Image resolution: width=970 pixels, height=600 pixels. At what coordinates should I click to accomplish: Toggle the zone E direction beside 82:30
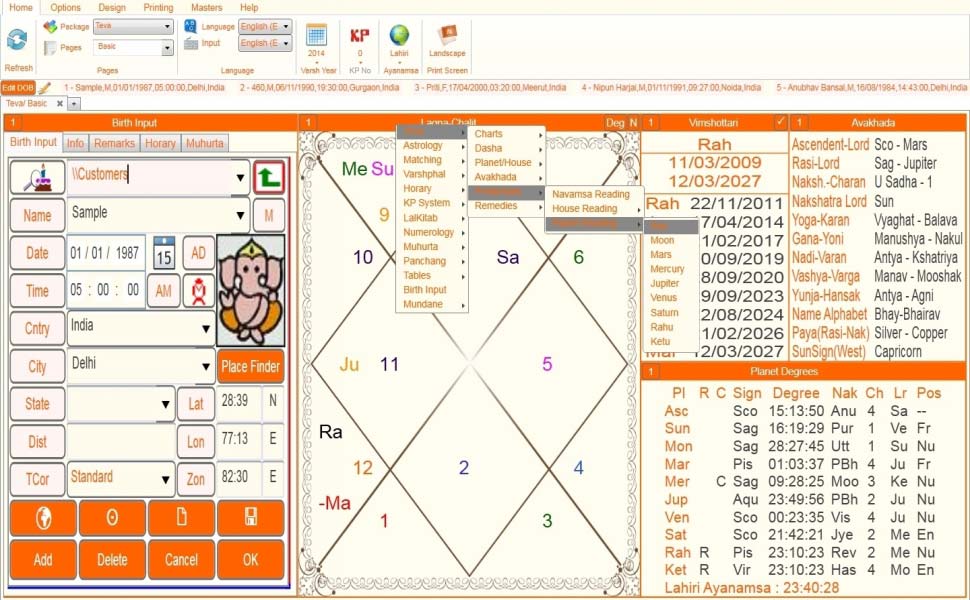tap(273, 477)
